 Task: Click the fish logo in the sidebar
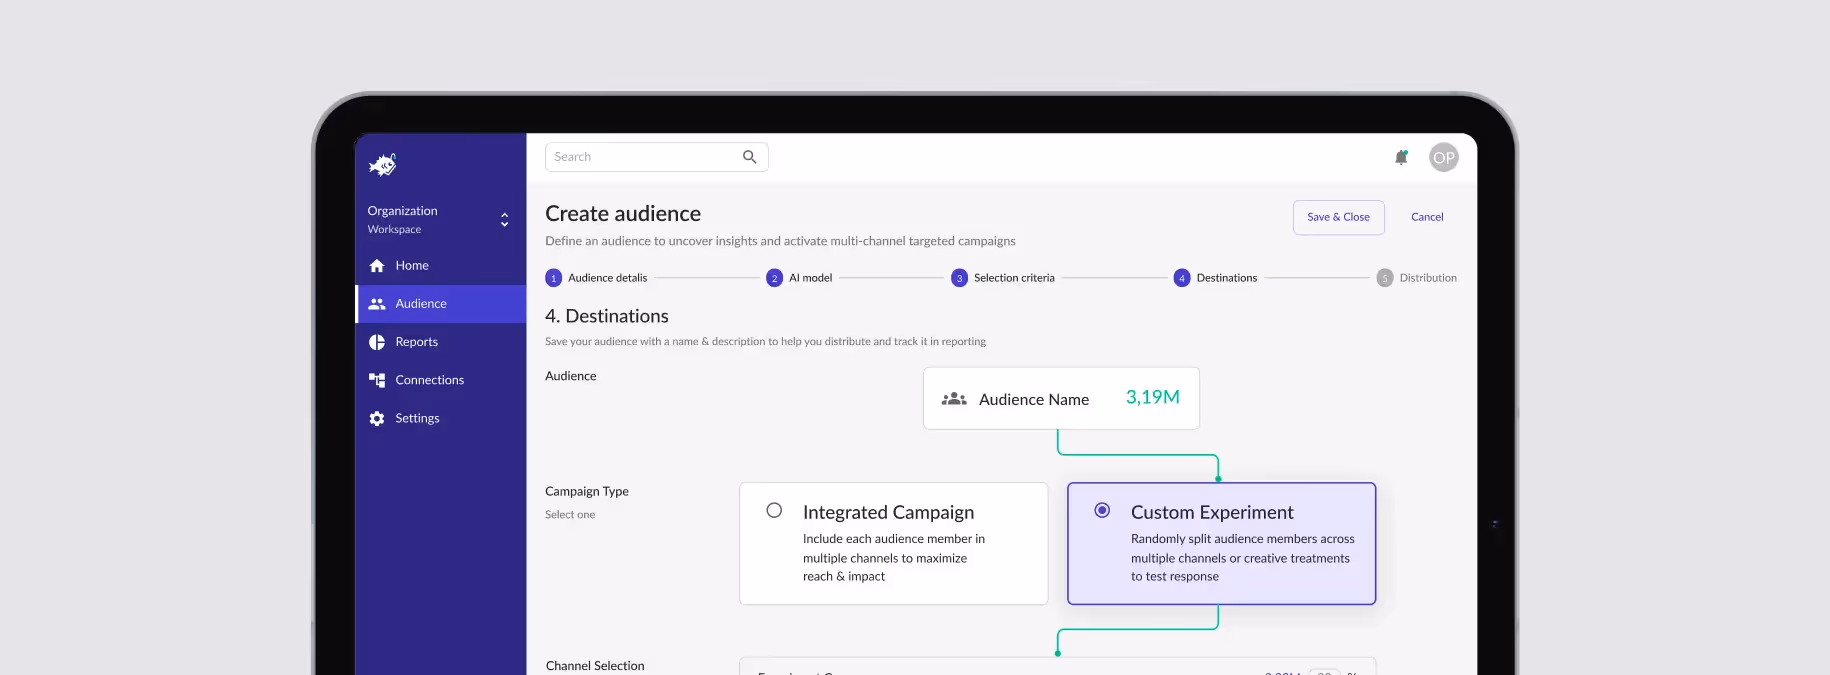(x=382, y=165)
